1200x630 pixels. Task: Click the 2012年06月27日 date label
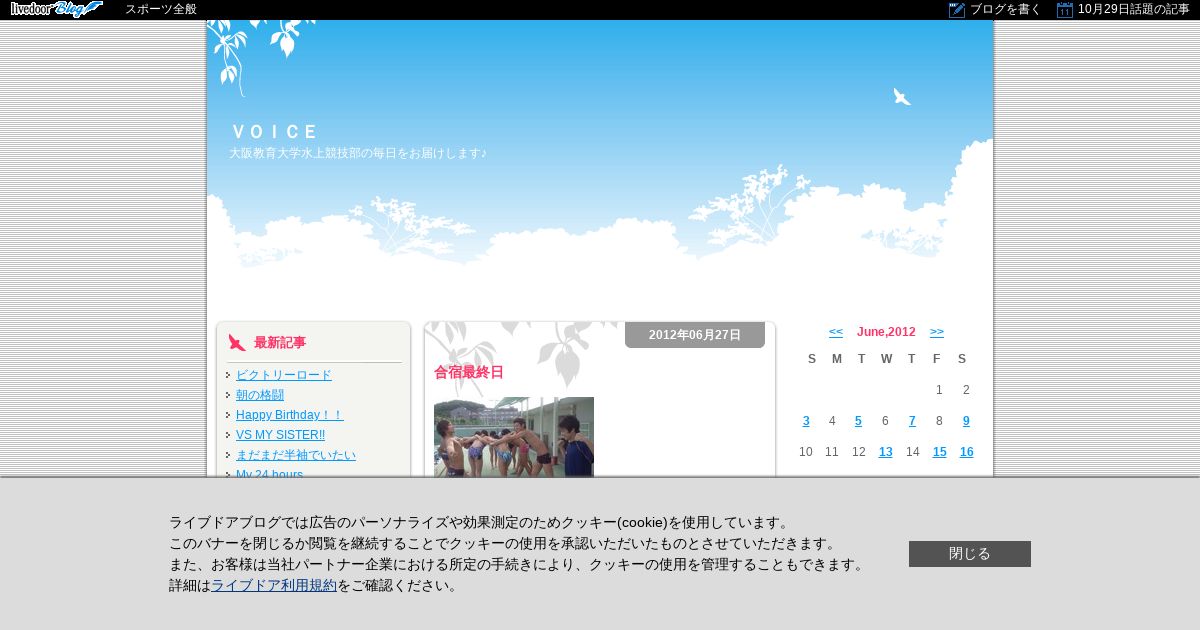coord(695,335)
